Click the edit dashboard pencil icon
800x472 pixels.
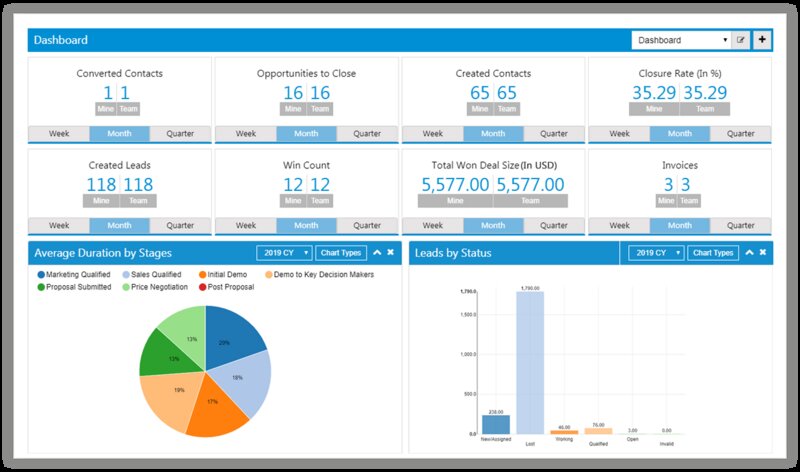tap(741, 40)
